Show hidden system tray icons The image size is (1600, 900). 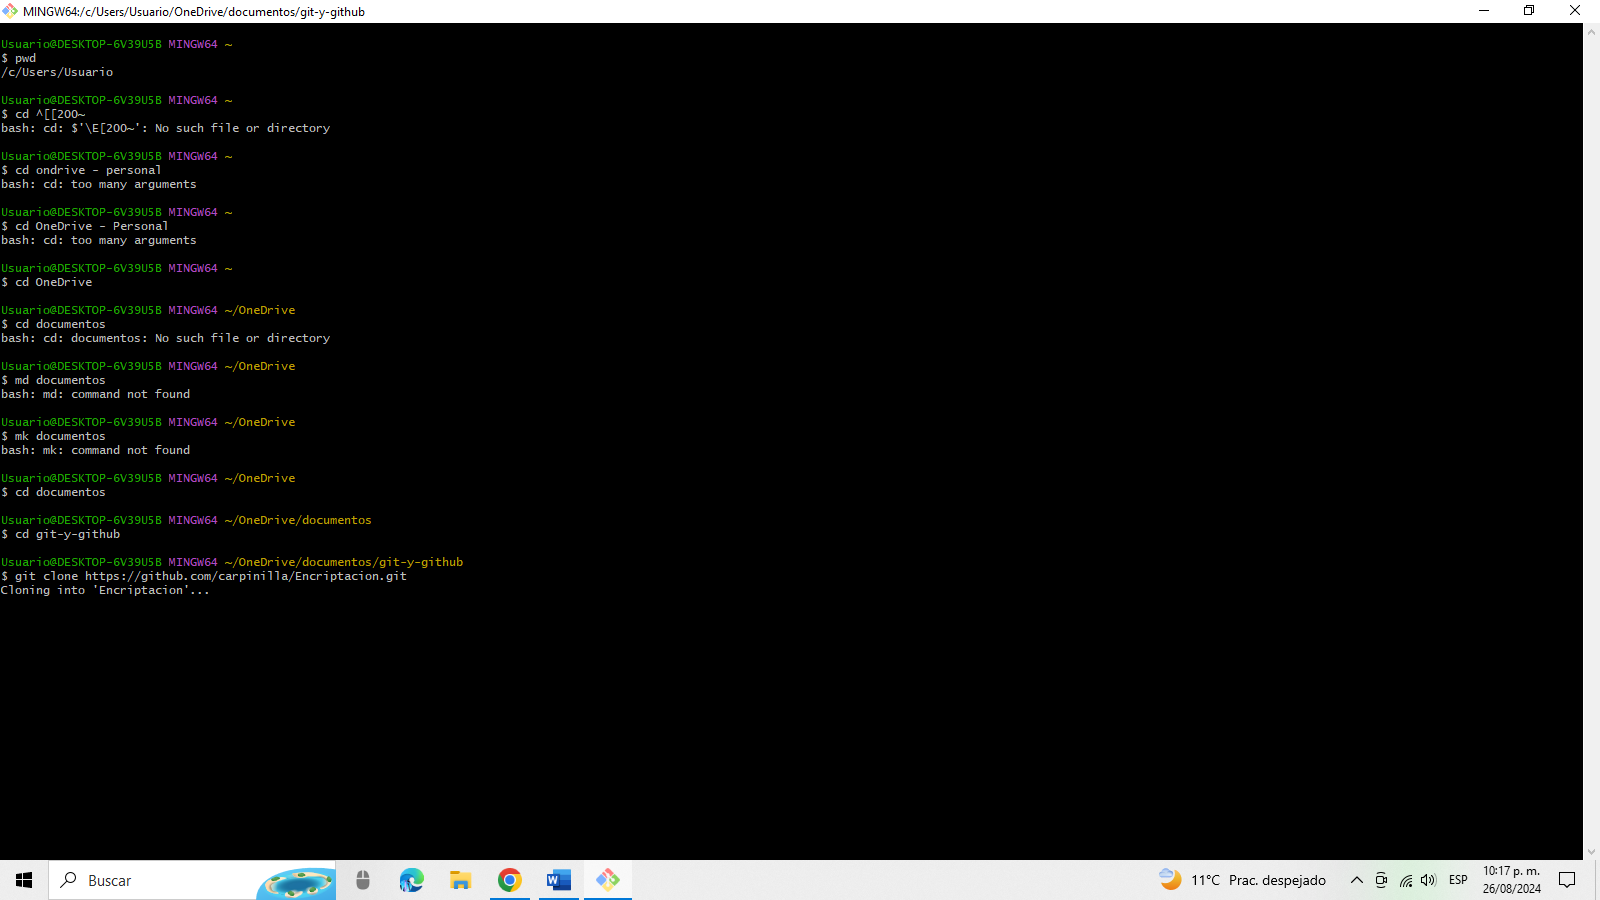click(x=1356, y=880)
